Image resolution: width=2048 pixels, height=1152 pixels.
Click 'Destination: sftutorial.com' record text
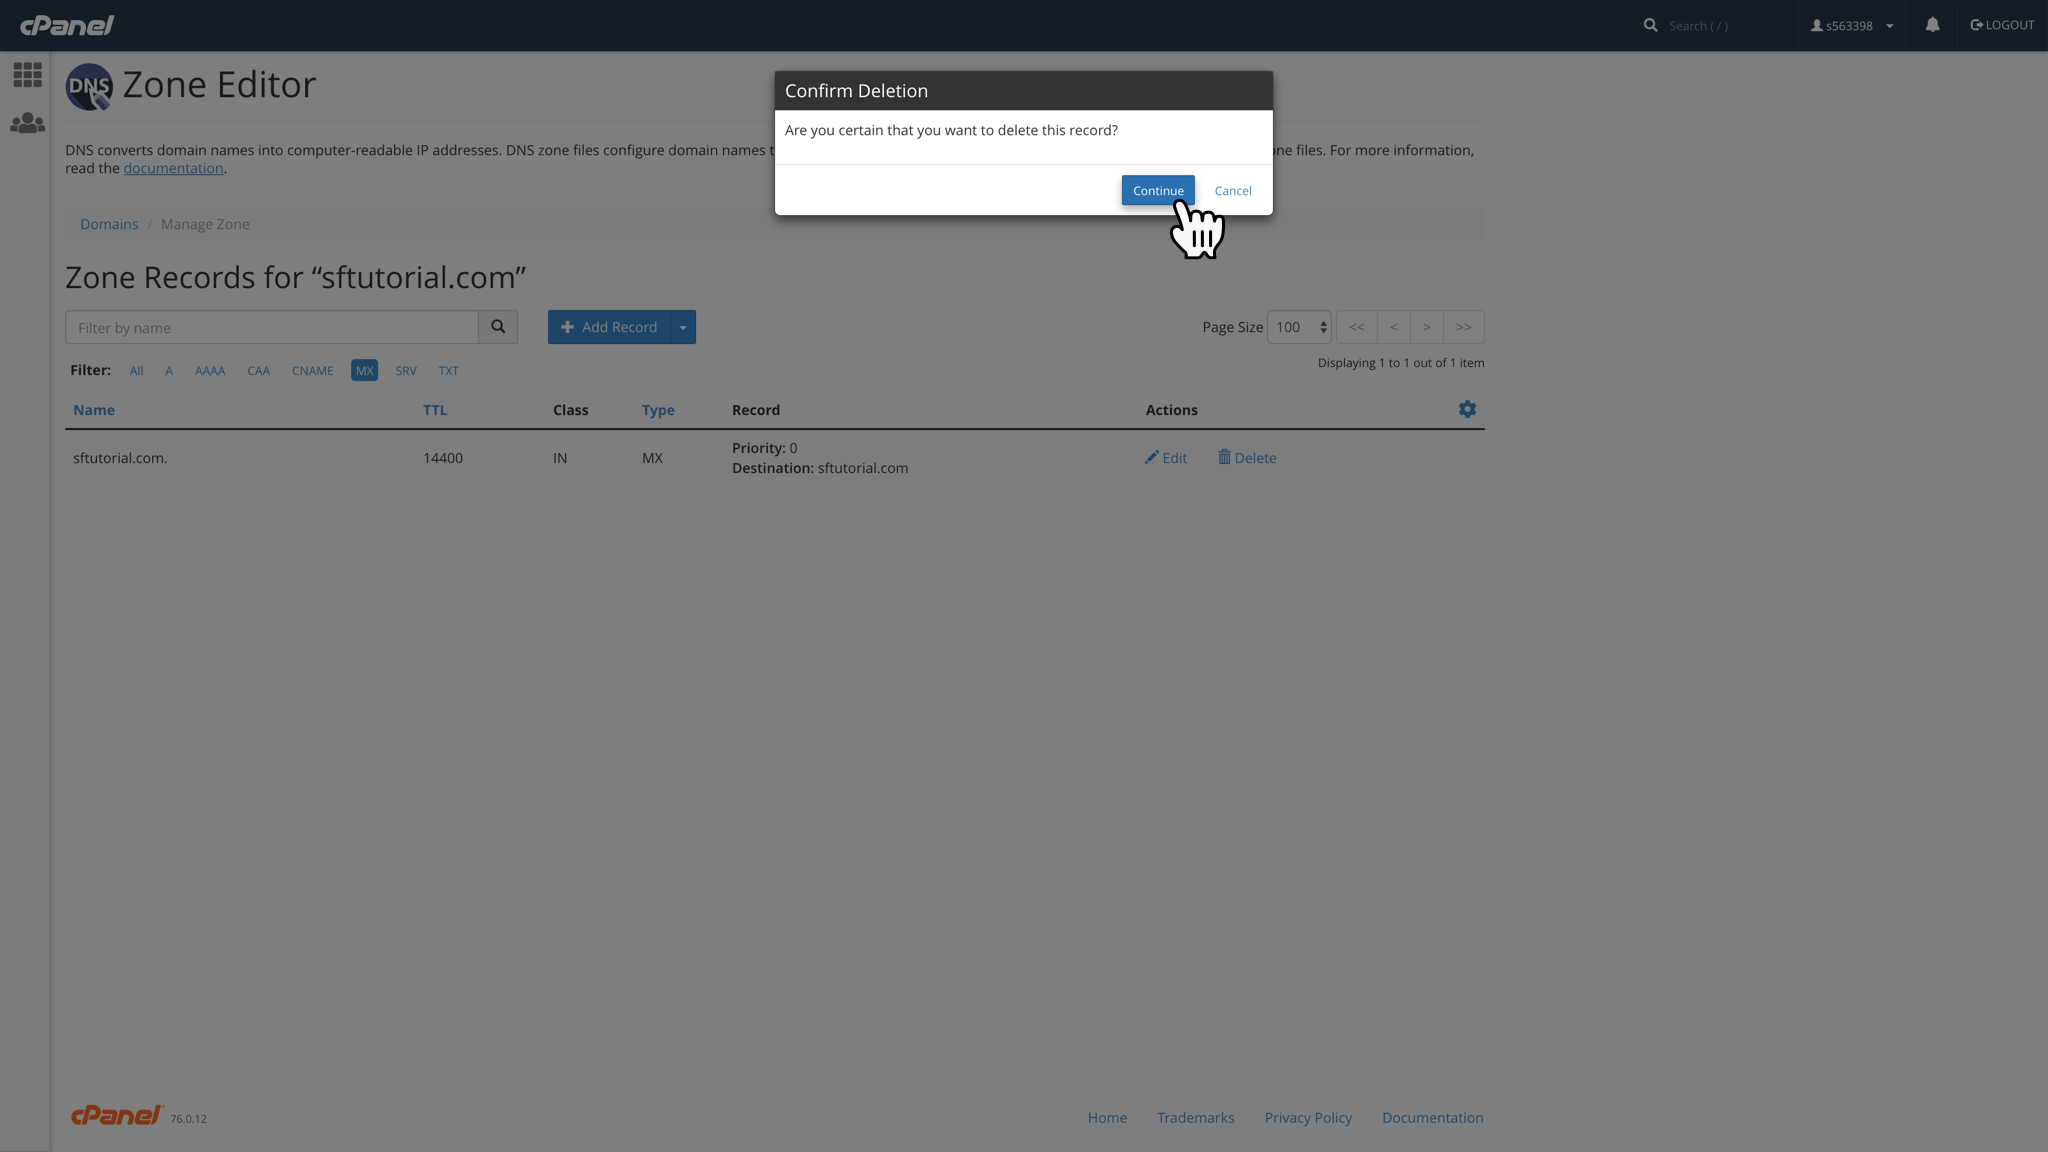tap(820, 468)
